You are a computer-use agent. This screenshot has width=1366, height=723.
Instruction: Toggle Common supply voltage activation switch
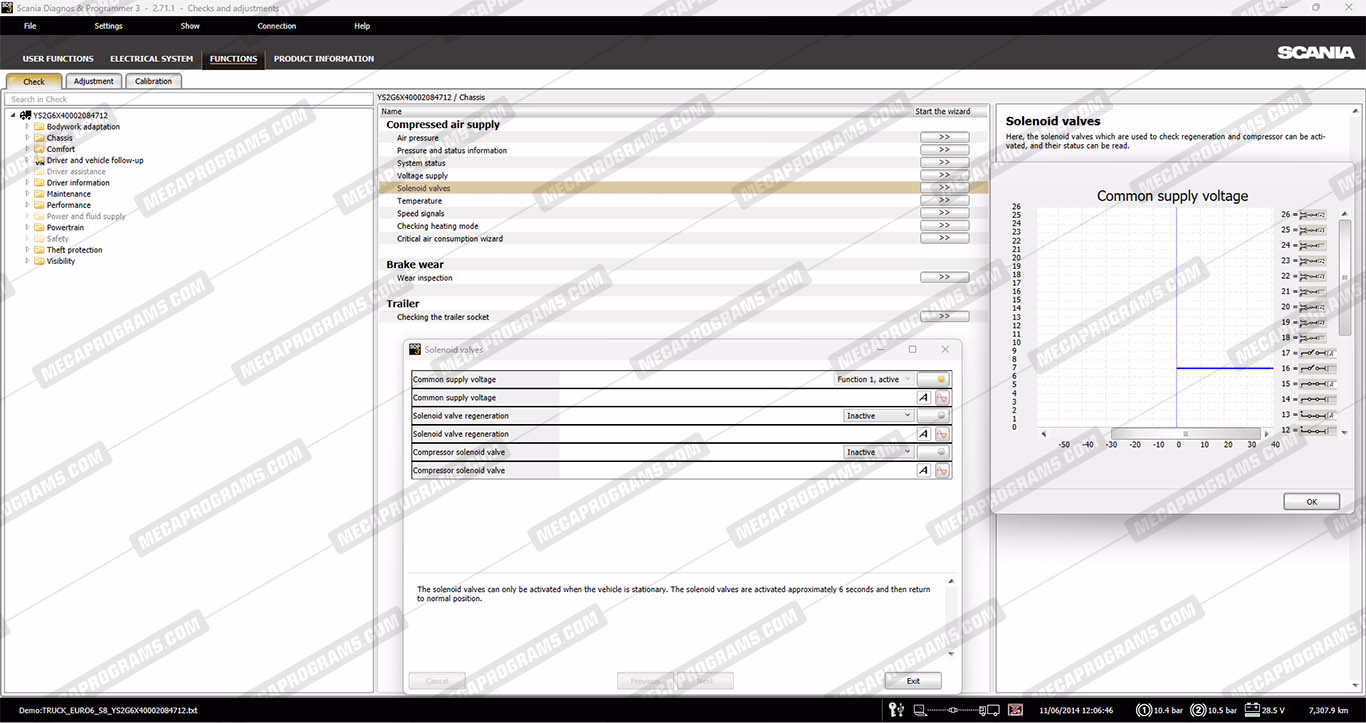(932, 379)
